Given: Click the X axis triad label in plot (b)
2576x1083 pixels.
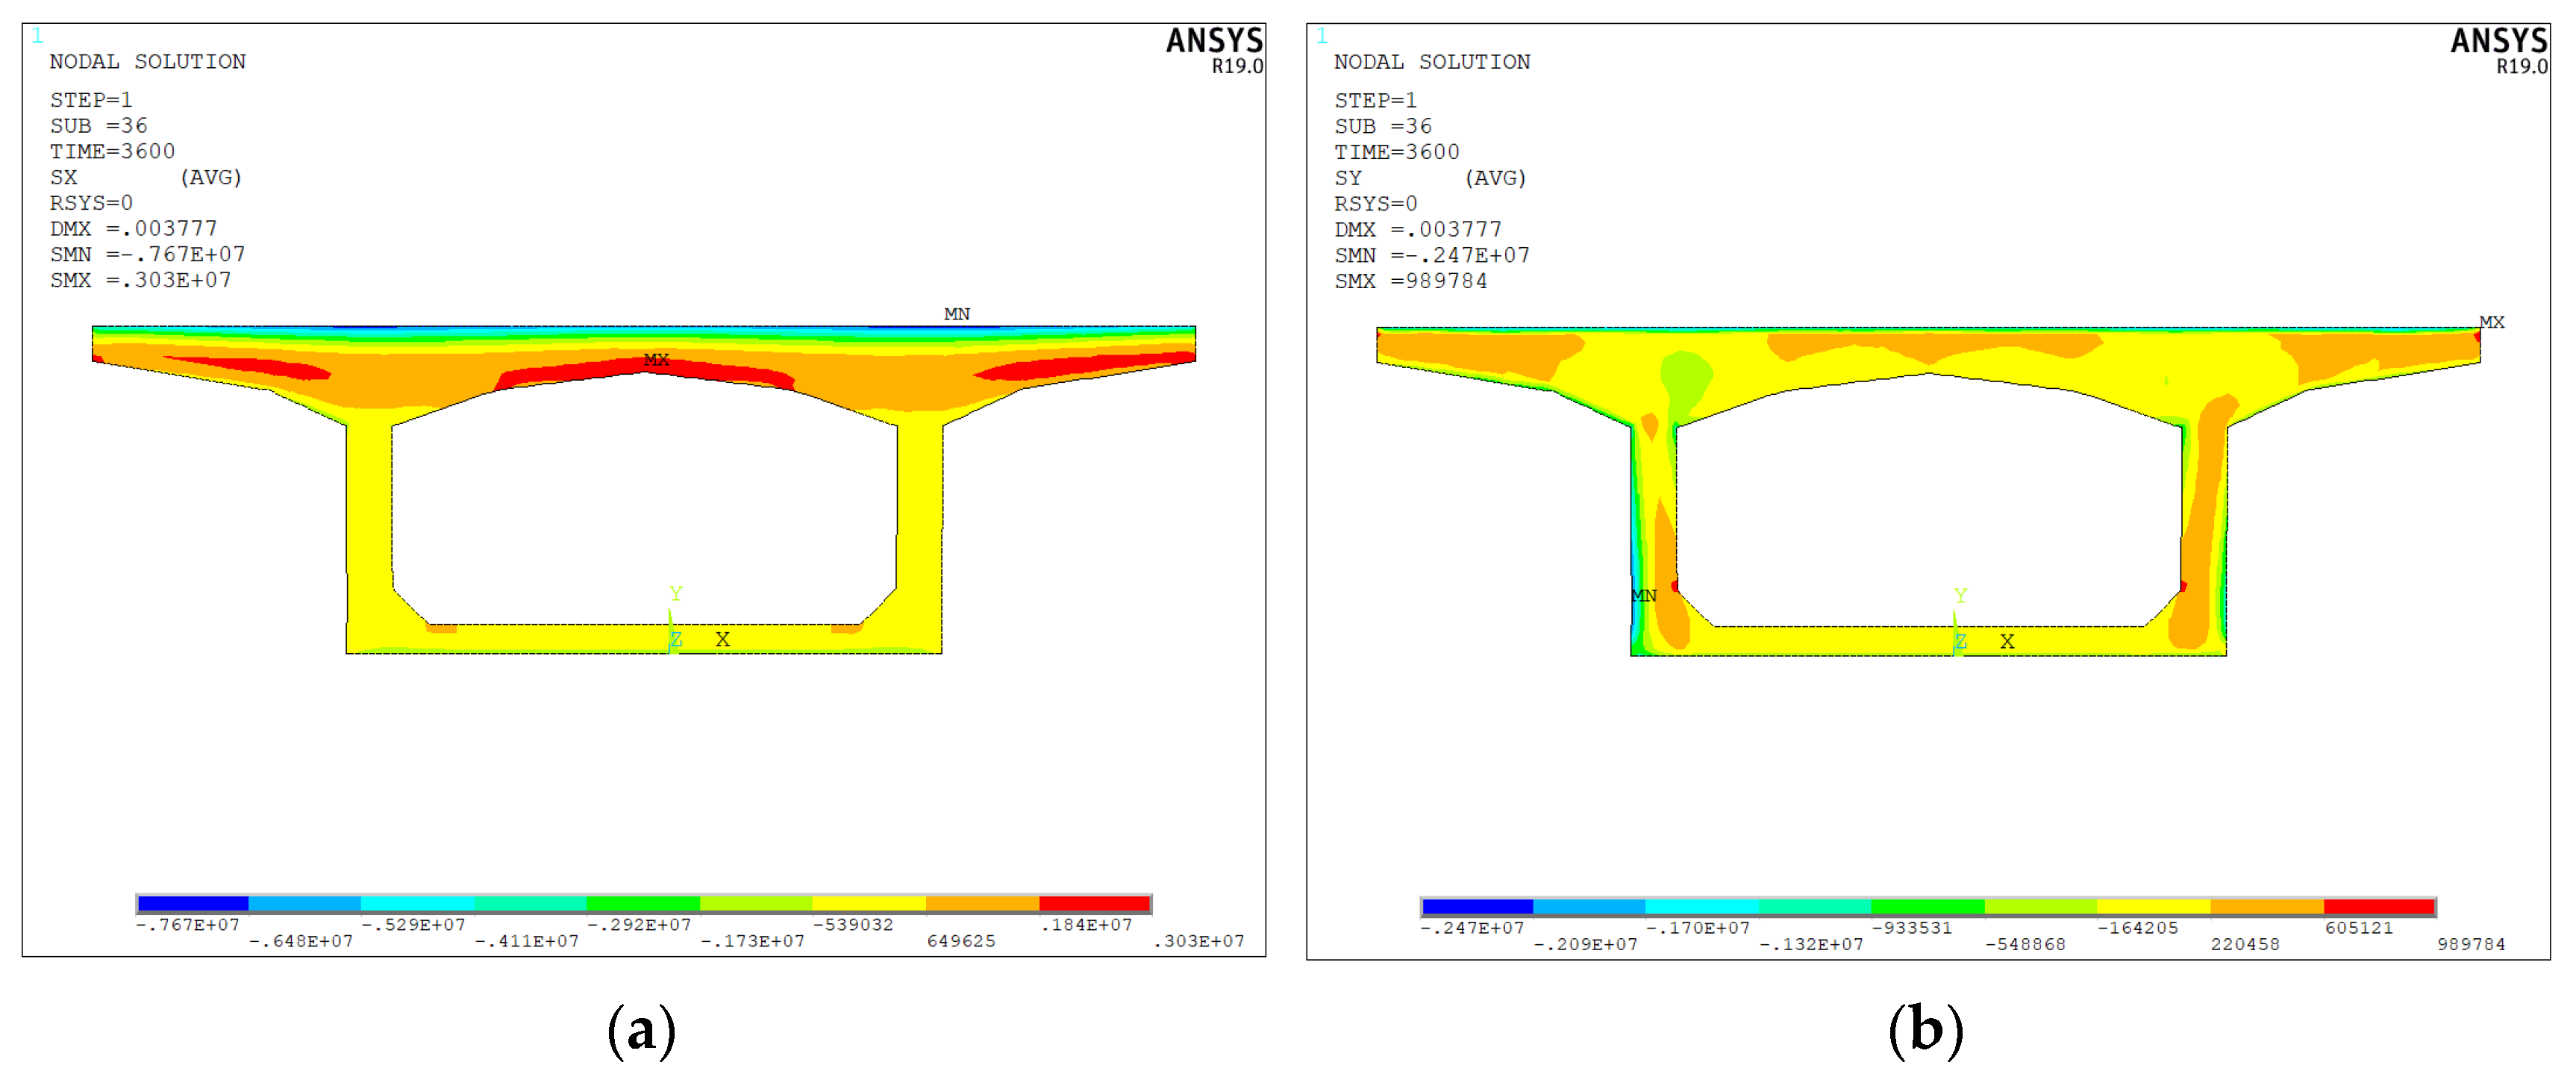Looking at the screenshot, I should 2006,642.
